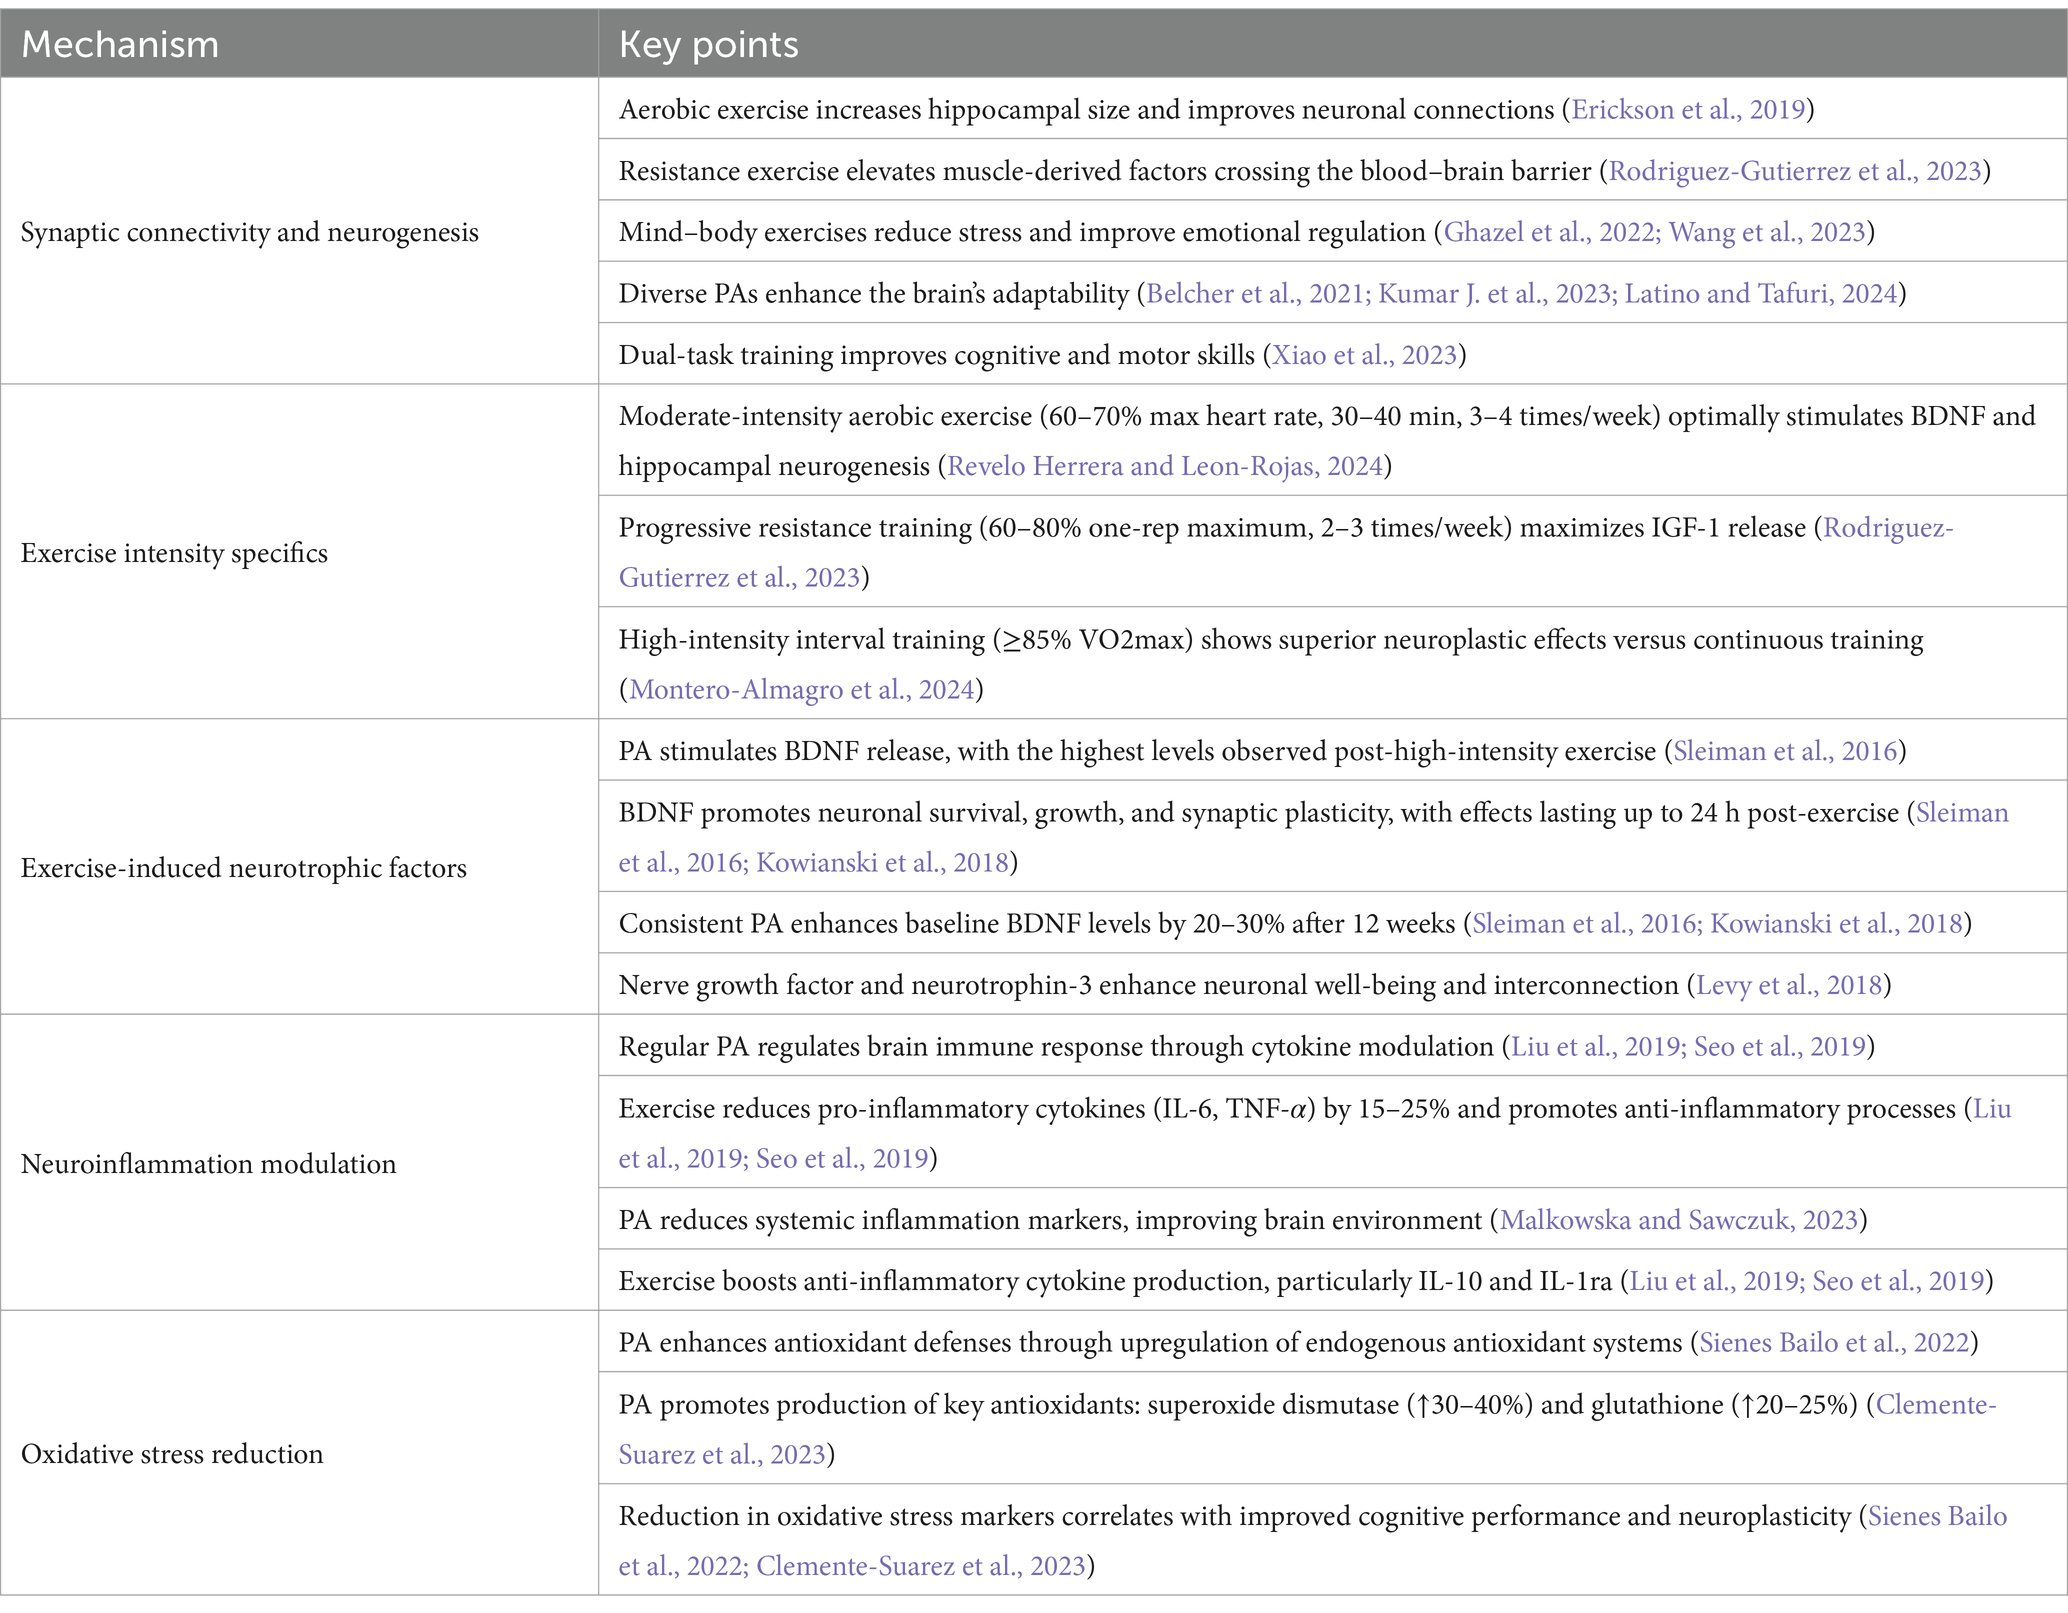This screenshot has width=2068, height=1613.
Task: Open Sleiman 2016 citation in post-high-intensity exercise row
Action: [1785, 751]
